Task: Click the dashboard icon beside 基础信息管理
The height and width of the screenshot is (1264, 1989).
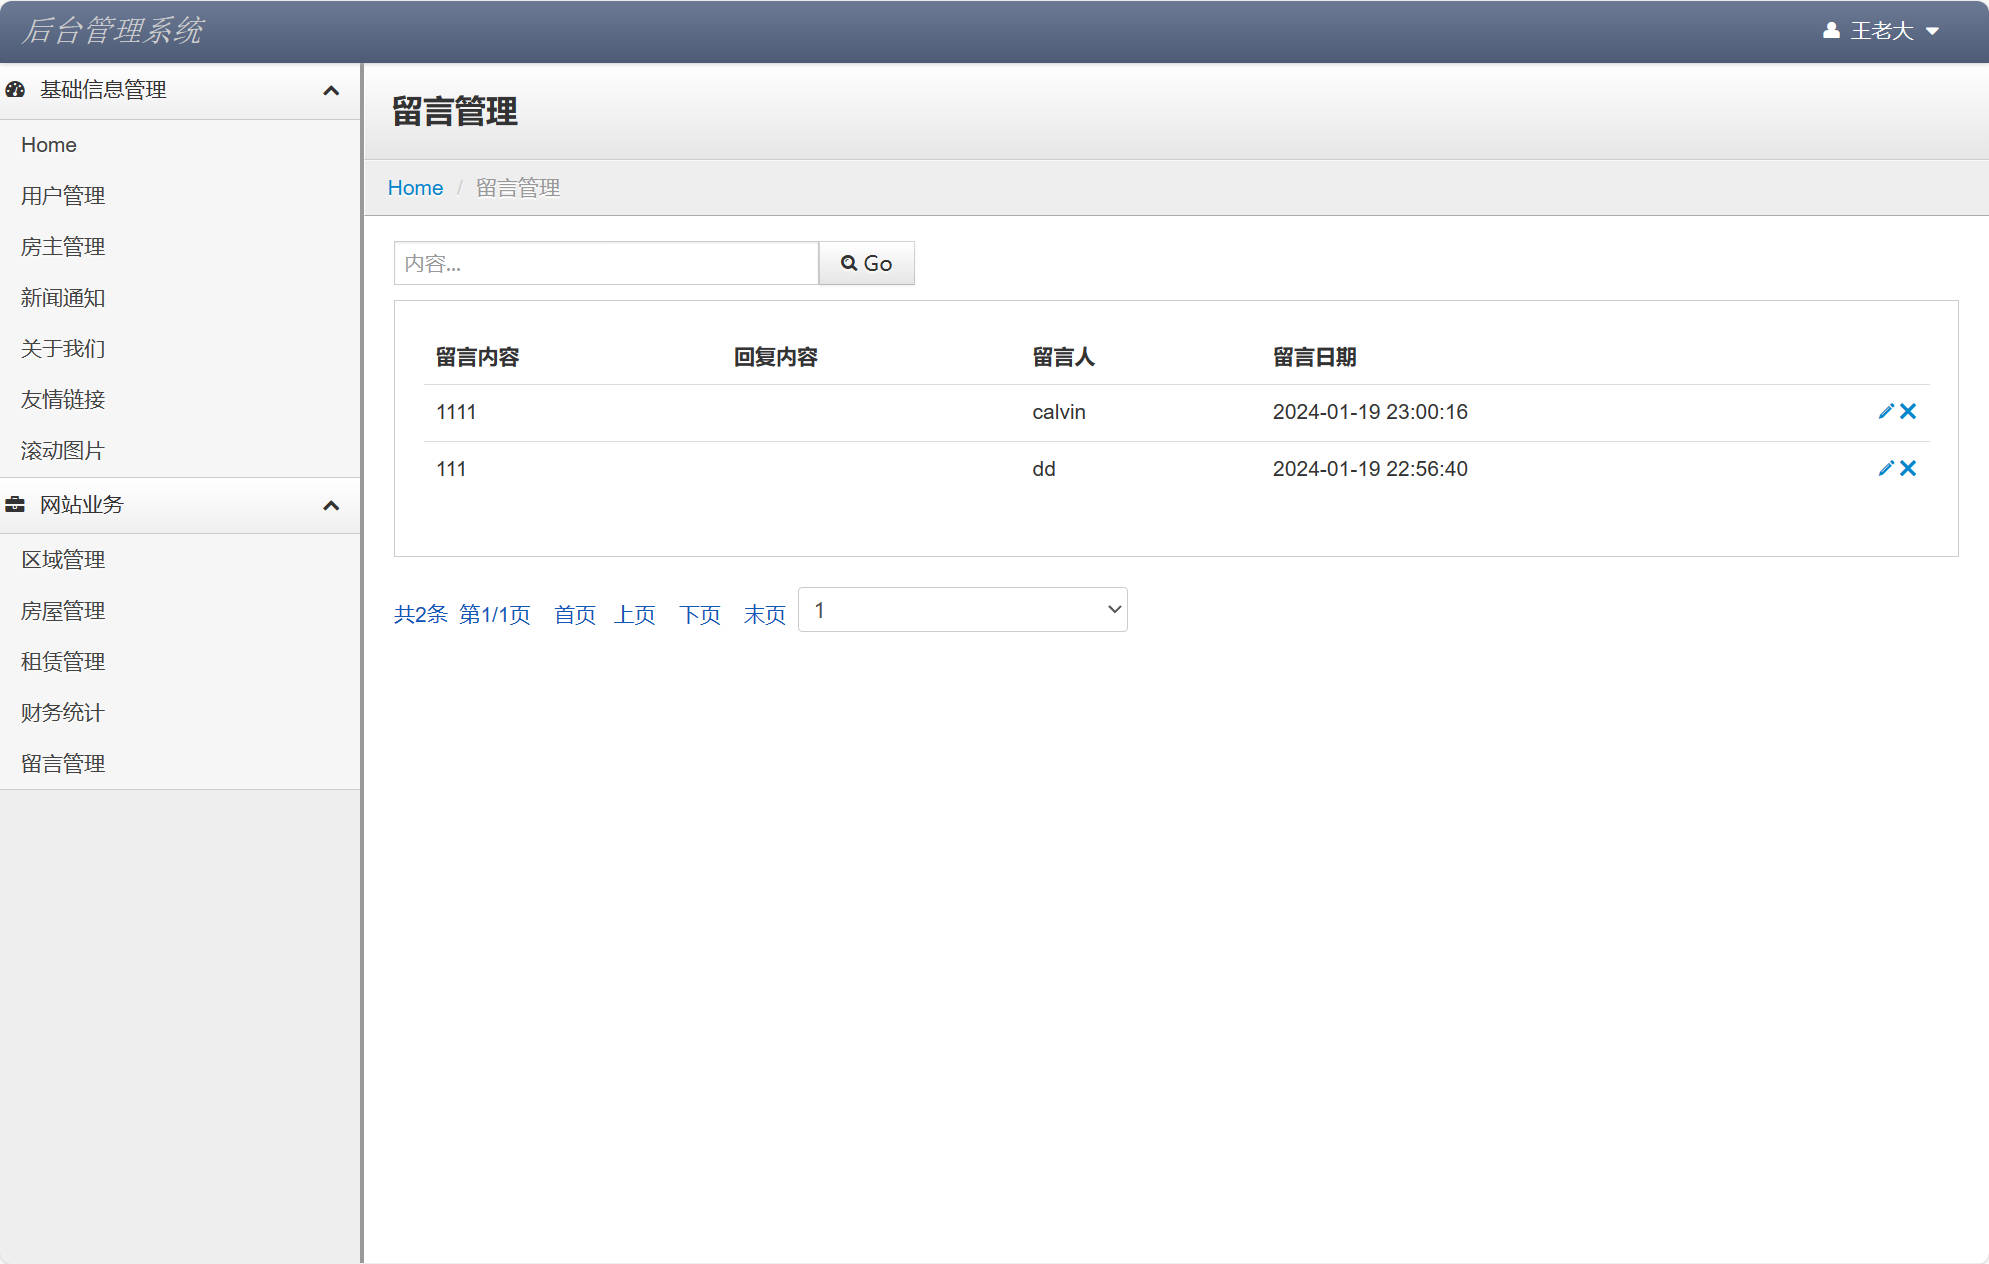Action: click(x=15, y=90)
